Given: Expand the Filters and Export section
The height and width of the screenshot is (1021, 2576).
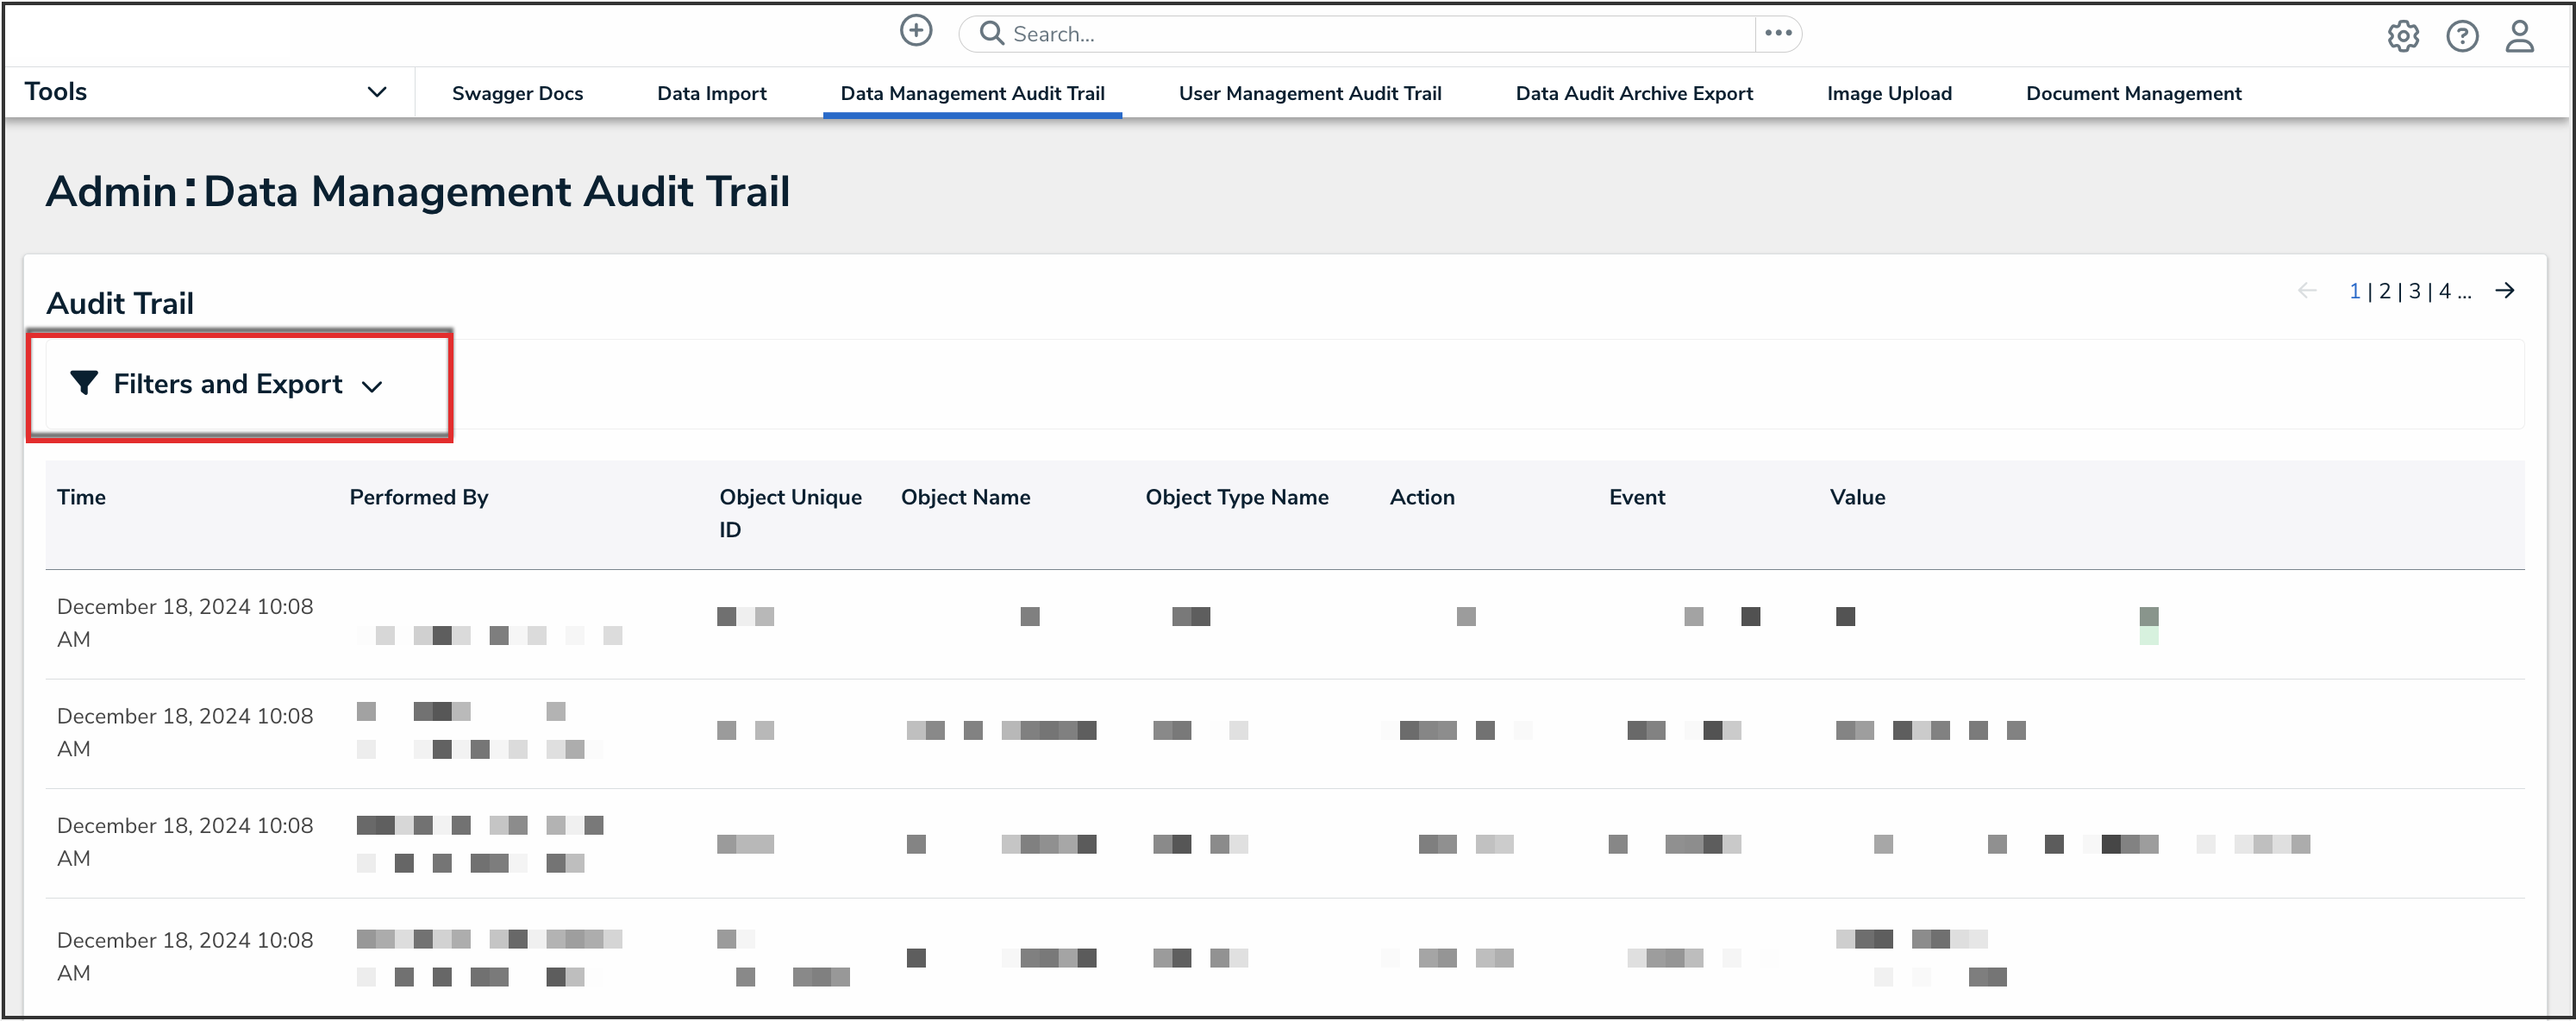Looking at the screenshot, I should 228,384.
